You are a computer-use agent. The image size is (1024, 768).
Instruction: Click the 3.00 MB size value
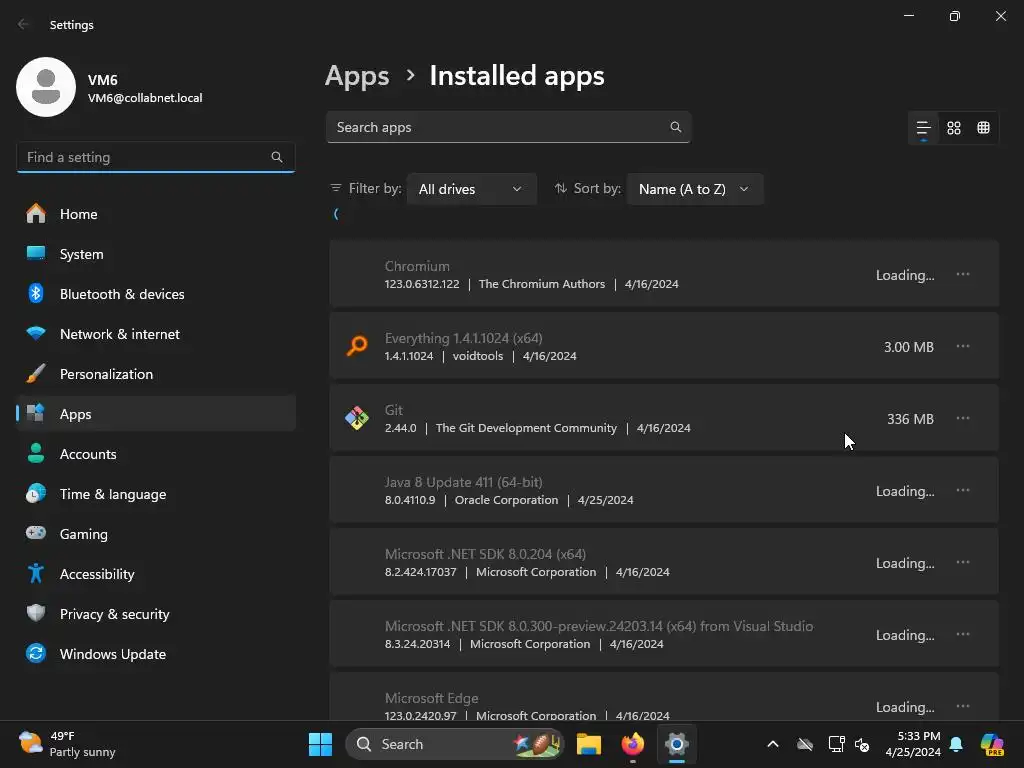pos(908,347)
